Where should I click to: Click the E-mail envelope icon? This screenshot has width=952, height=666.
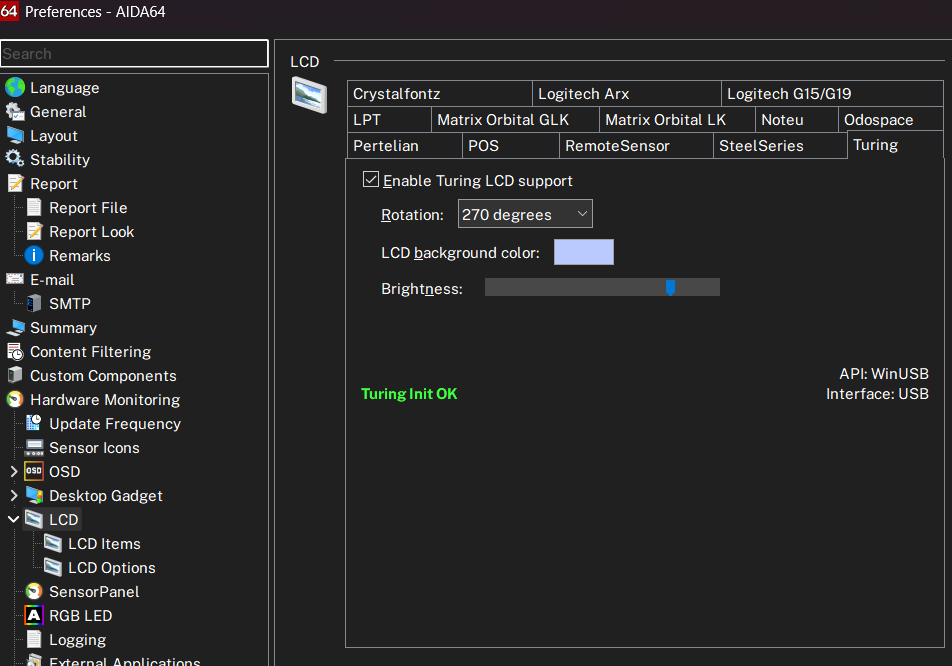15,279
